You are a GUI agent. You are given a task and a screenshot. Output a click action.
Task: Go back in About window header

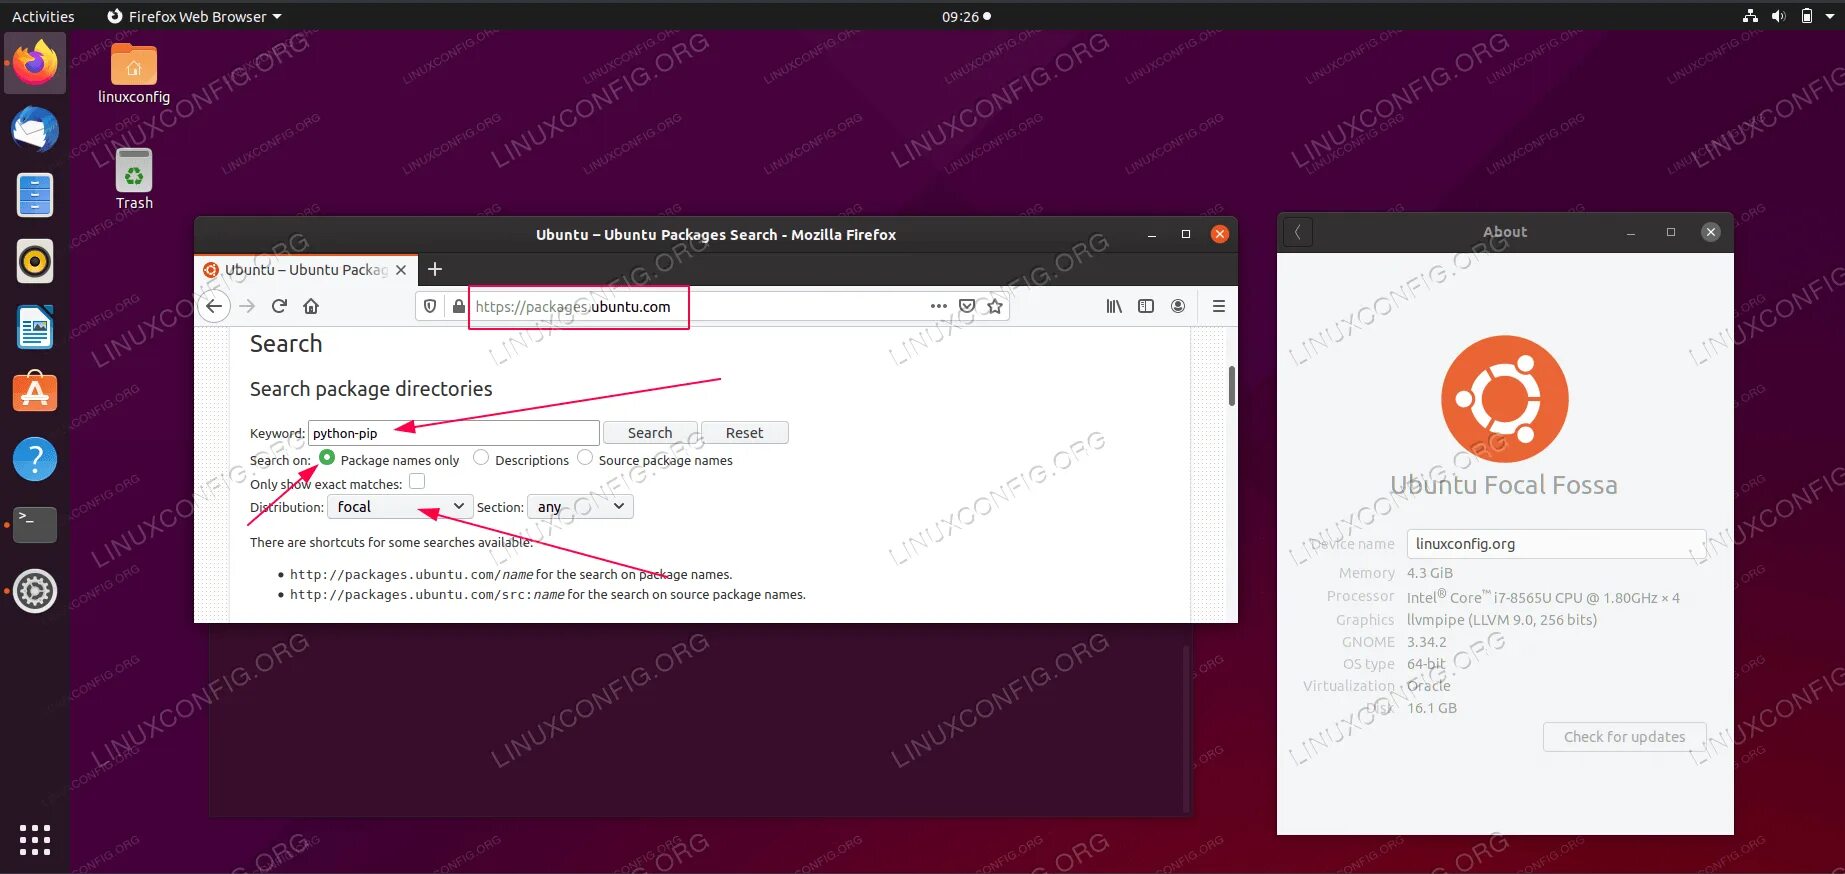tap(1298, 232)
